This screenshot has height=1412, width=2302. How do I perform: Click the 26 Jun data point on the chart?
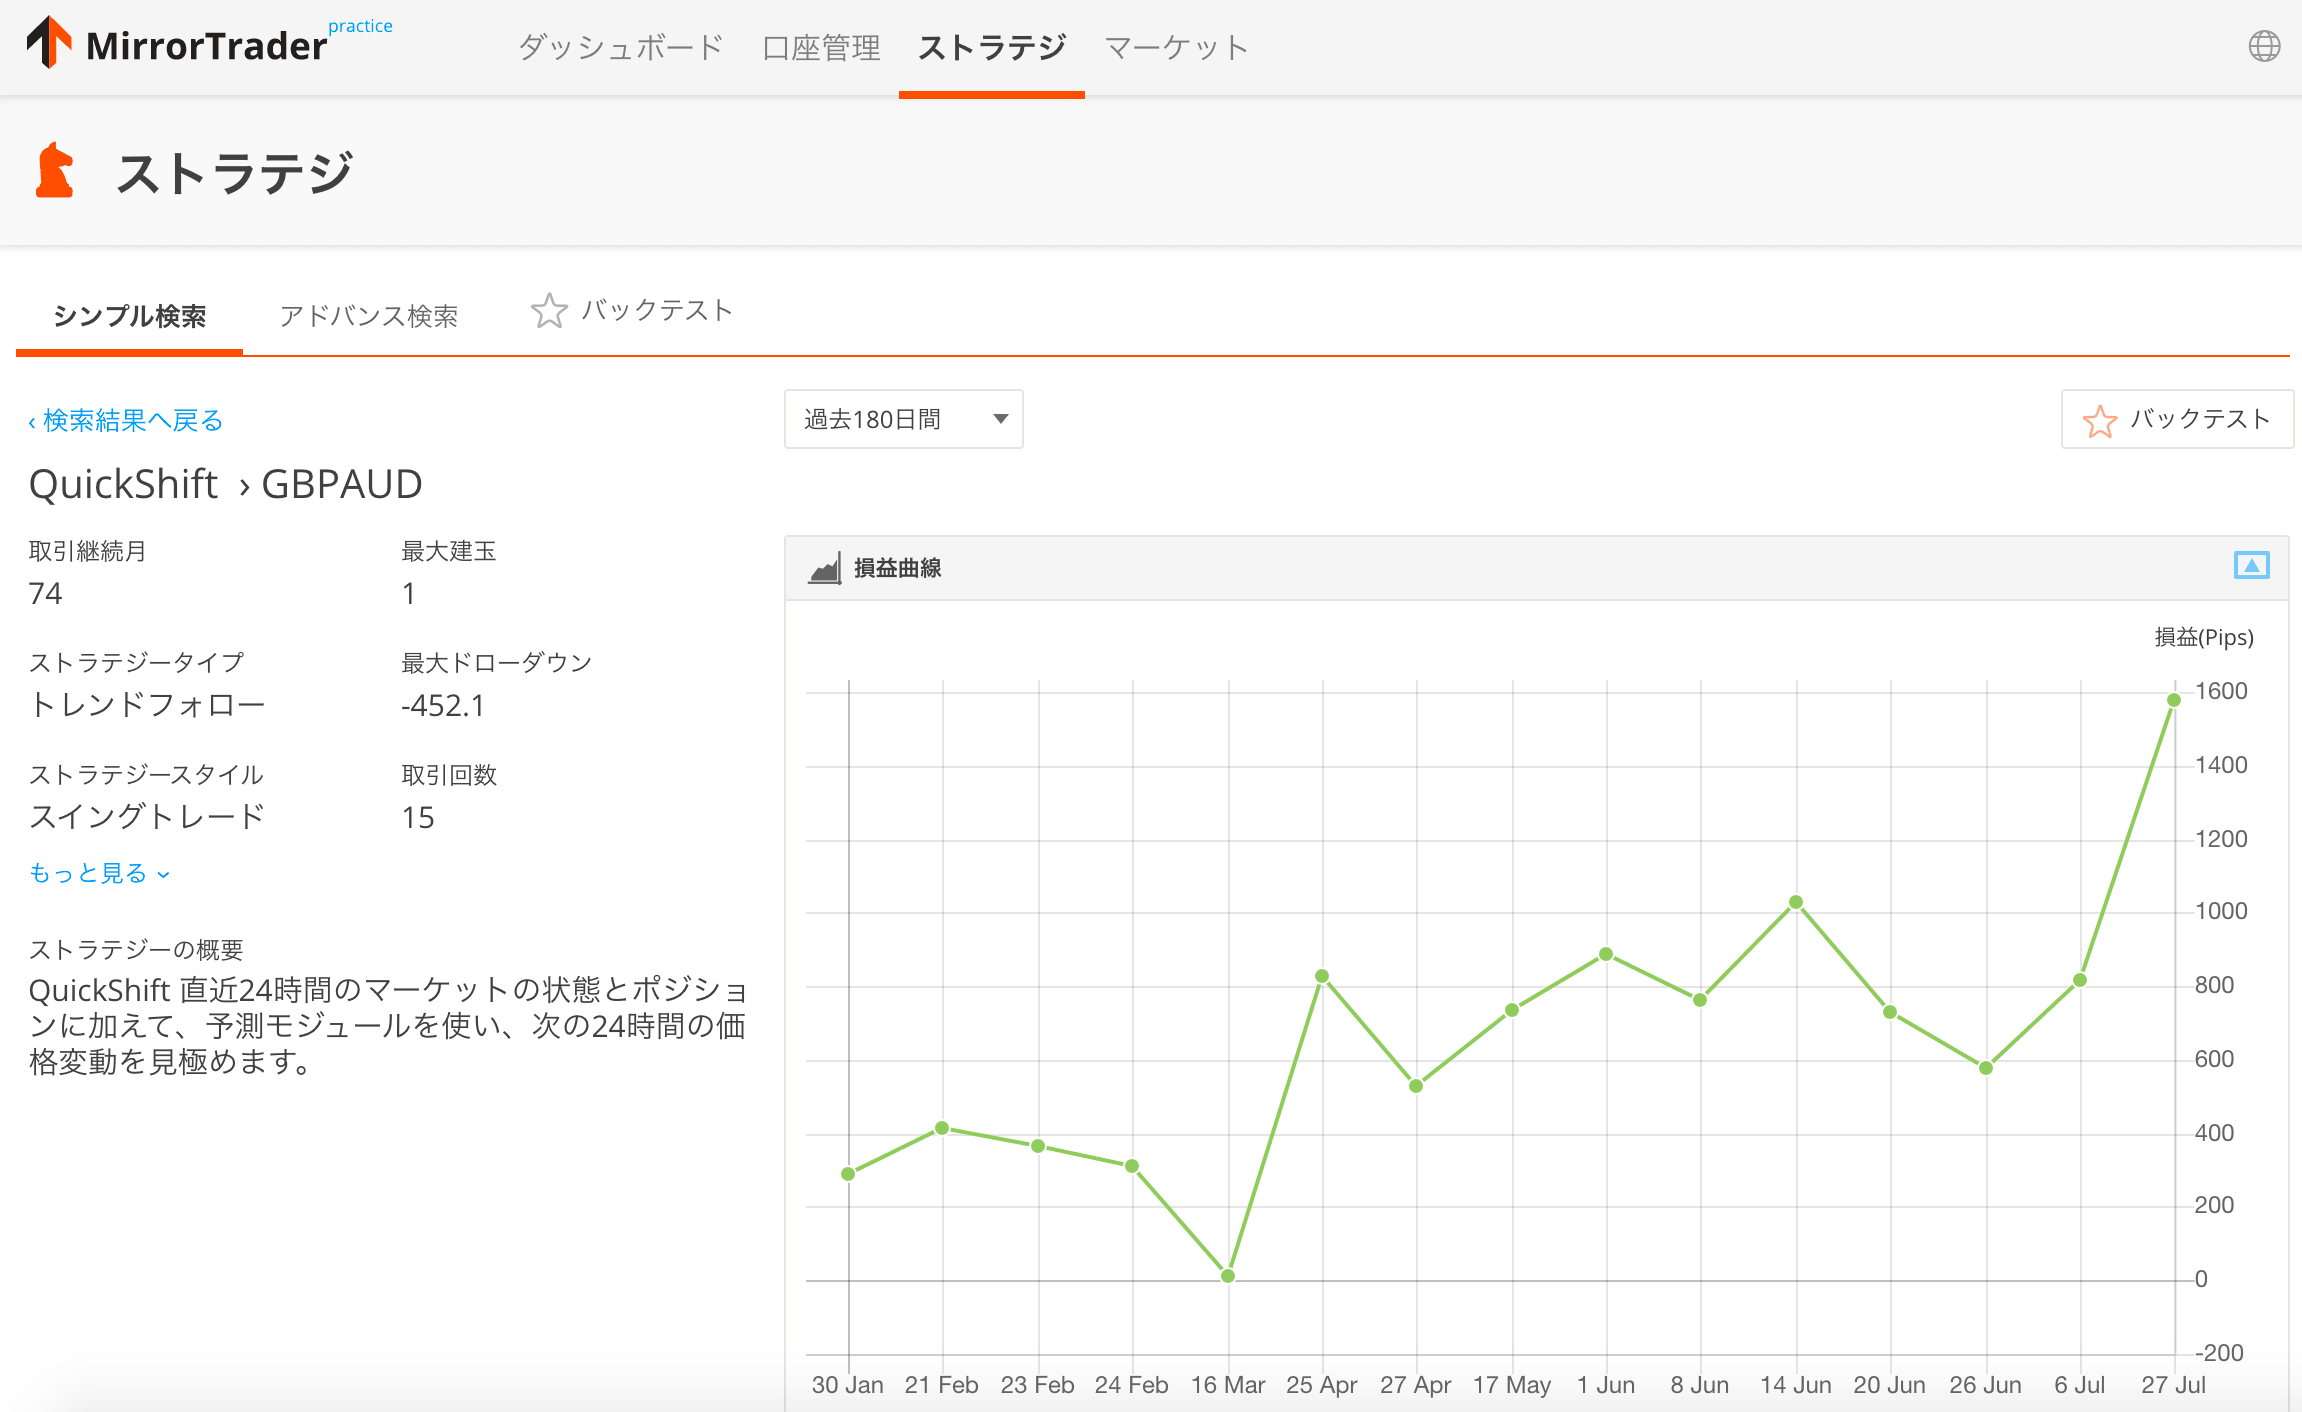click(x=1986, y=1068)
